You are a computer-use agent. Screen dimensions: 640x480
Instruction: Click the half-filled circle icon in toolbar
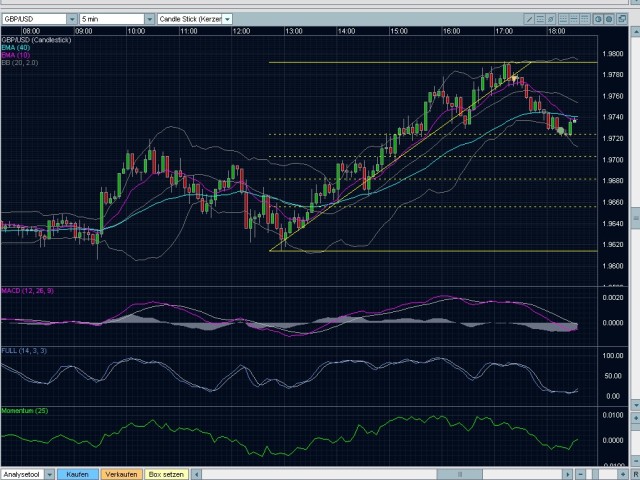click(x=599, y=19)
